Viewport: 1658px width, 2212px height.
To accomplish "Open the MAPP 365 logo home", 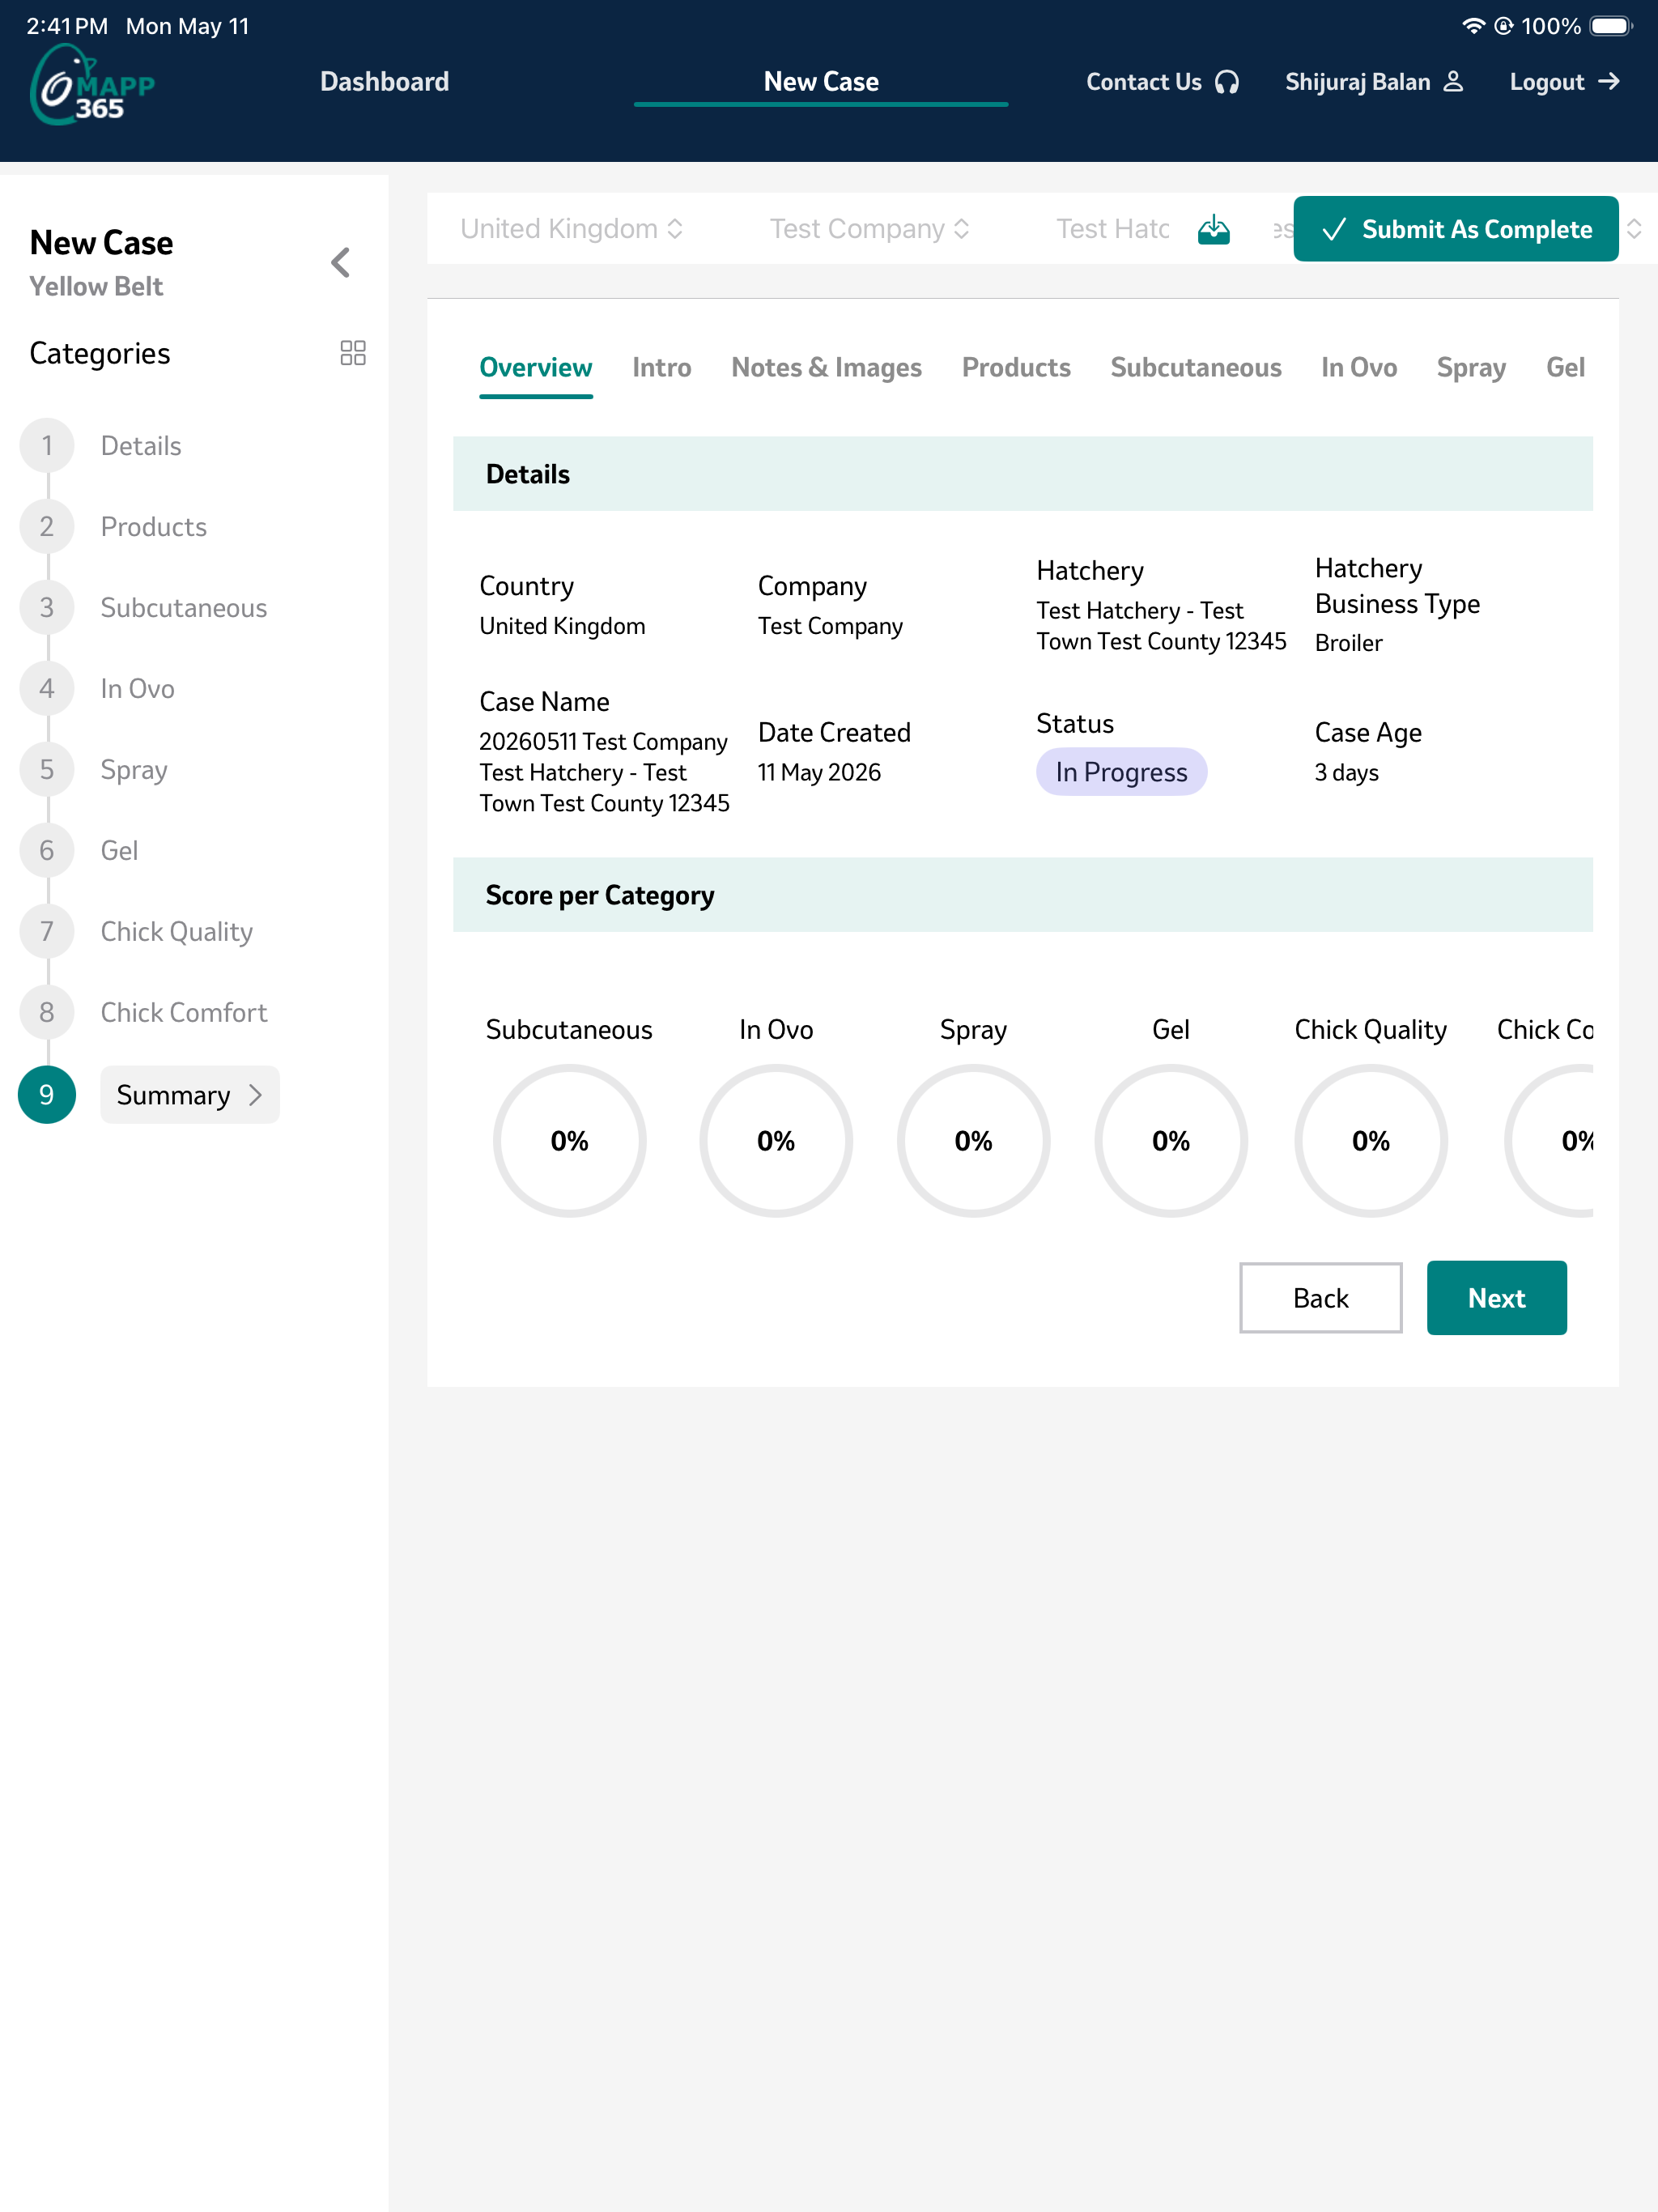I will tap(92, 85).
